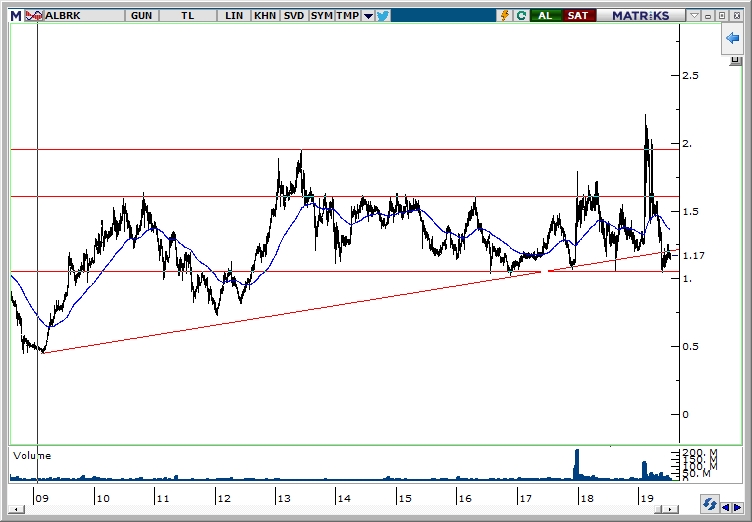This screenshot has width=752, height=522.
Task: Click the blue back arrow icon
Action: click(x=732, y=38)
